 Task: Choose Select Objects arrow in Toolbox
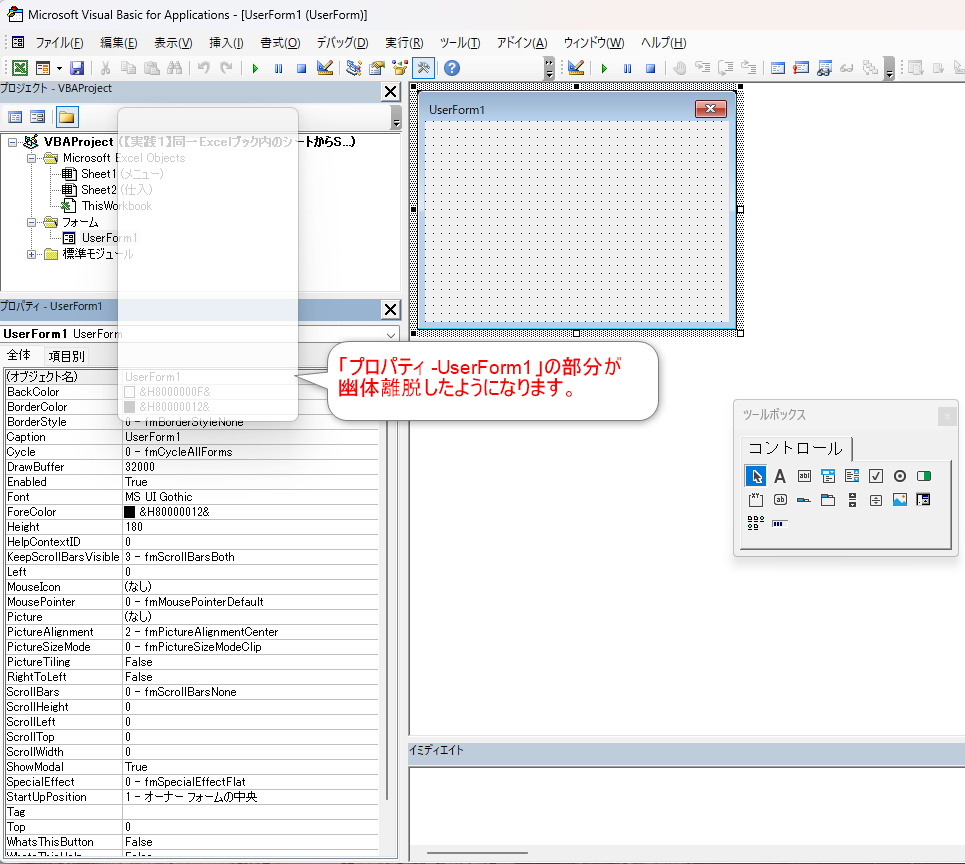point(756,476)
